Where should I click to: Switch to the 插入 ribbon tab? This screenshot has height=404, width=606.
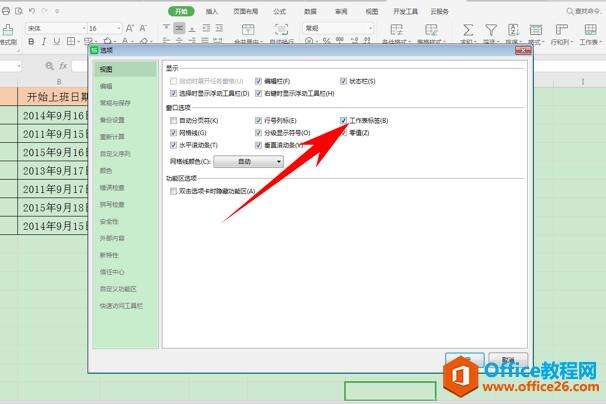click(x=212, y=11)
